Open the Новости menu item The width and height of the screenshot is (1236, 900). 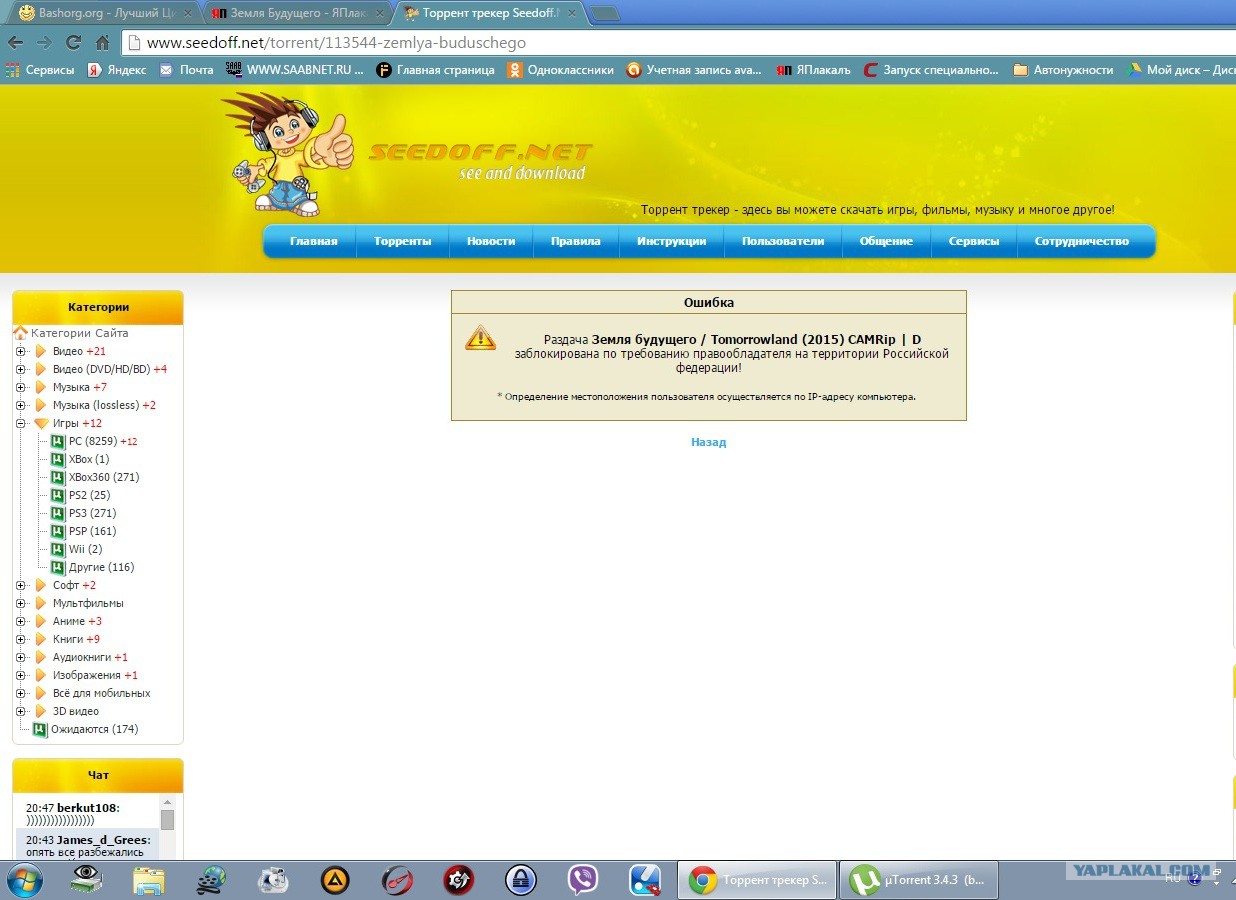pyautogui.click(x=491, y=241)
